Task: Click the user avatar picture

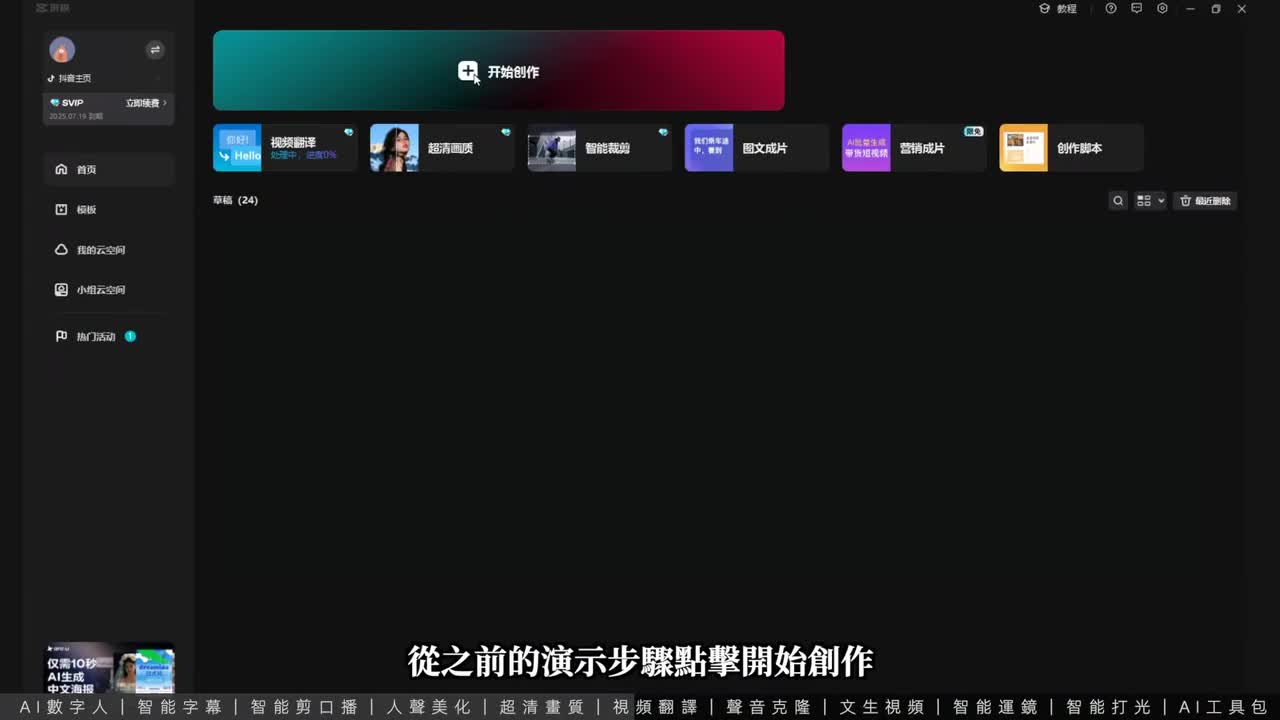Action: [62, 50]
